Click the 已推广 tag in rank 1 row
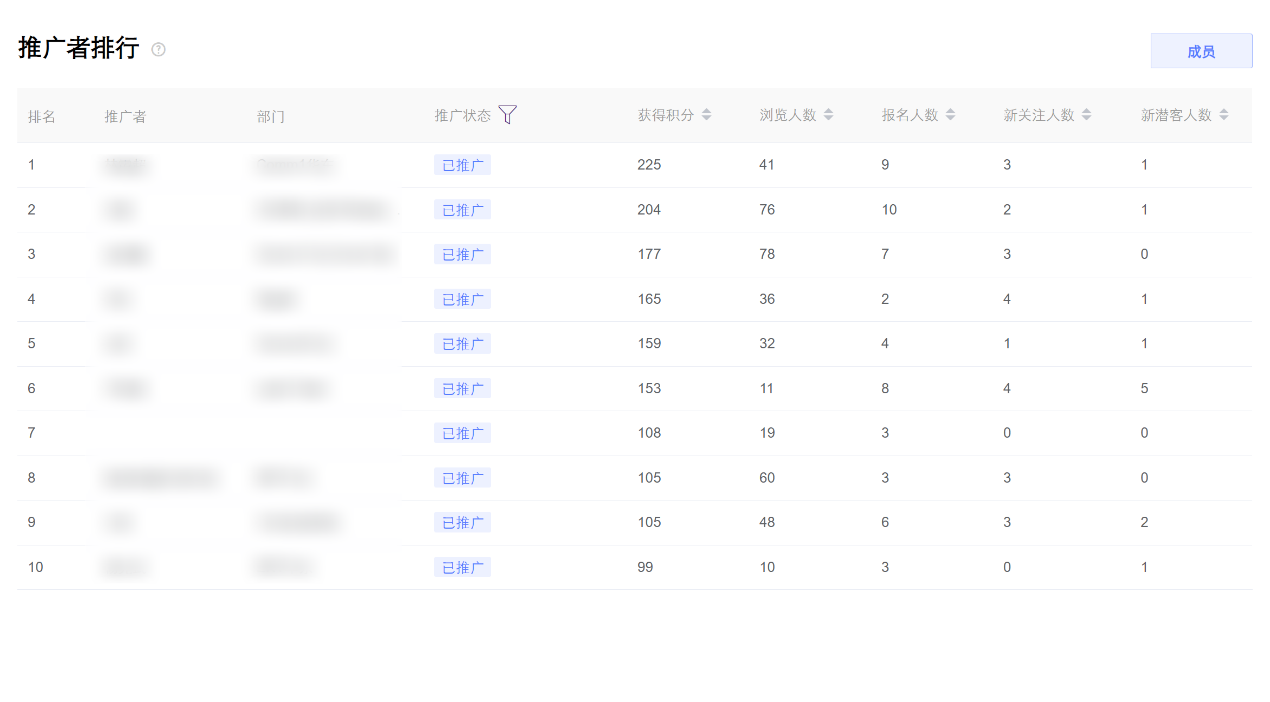 coord(462,165)
